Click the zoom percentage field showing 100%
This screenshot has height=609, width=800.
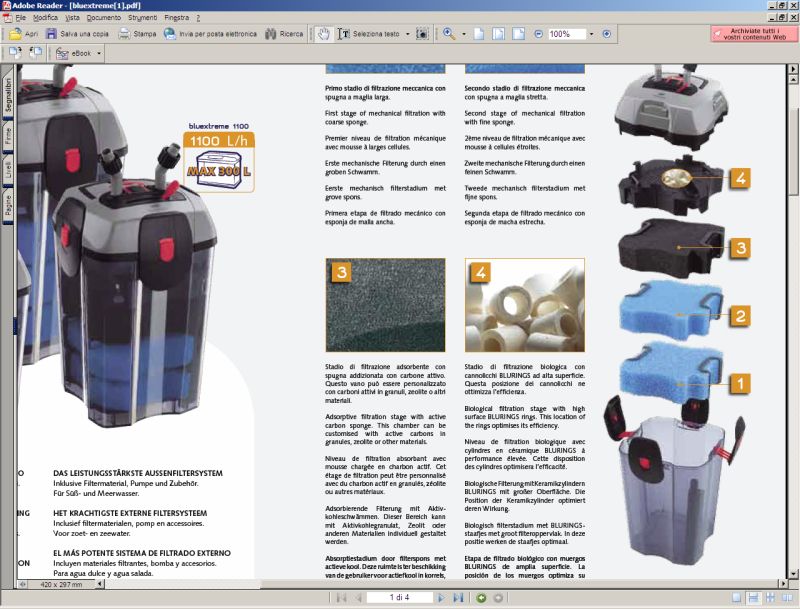(x=567, y=34)
